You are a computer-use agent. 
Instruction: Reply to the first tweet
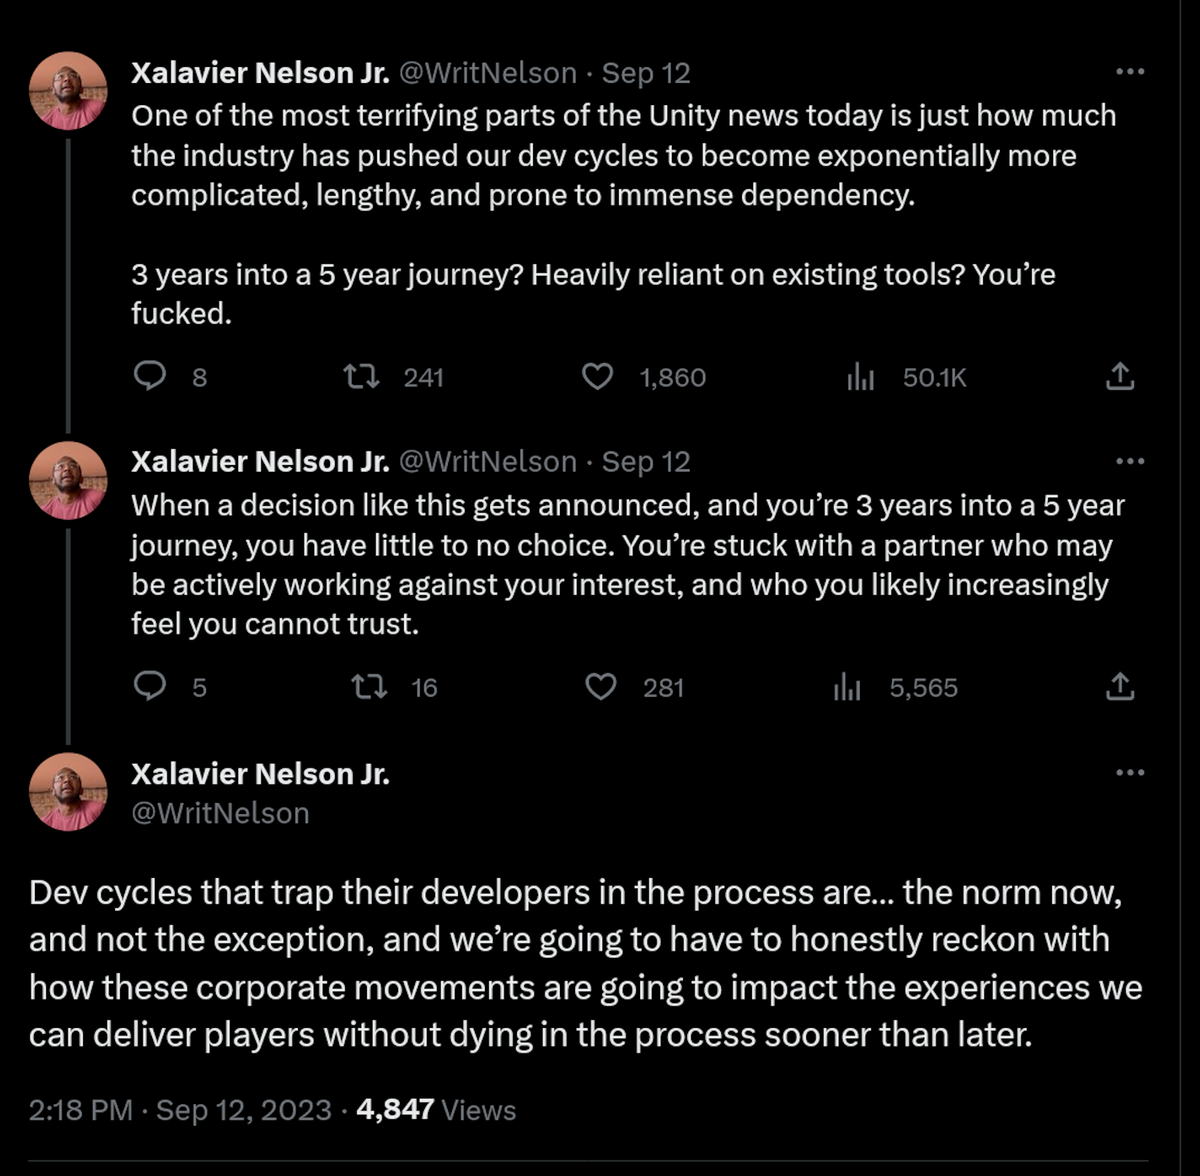pyautogui.click(x=150, y=377)
